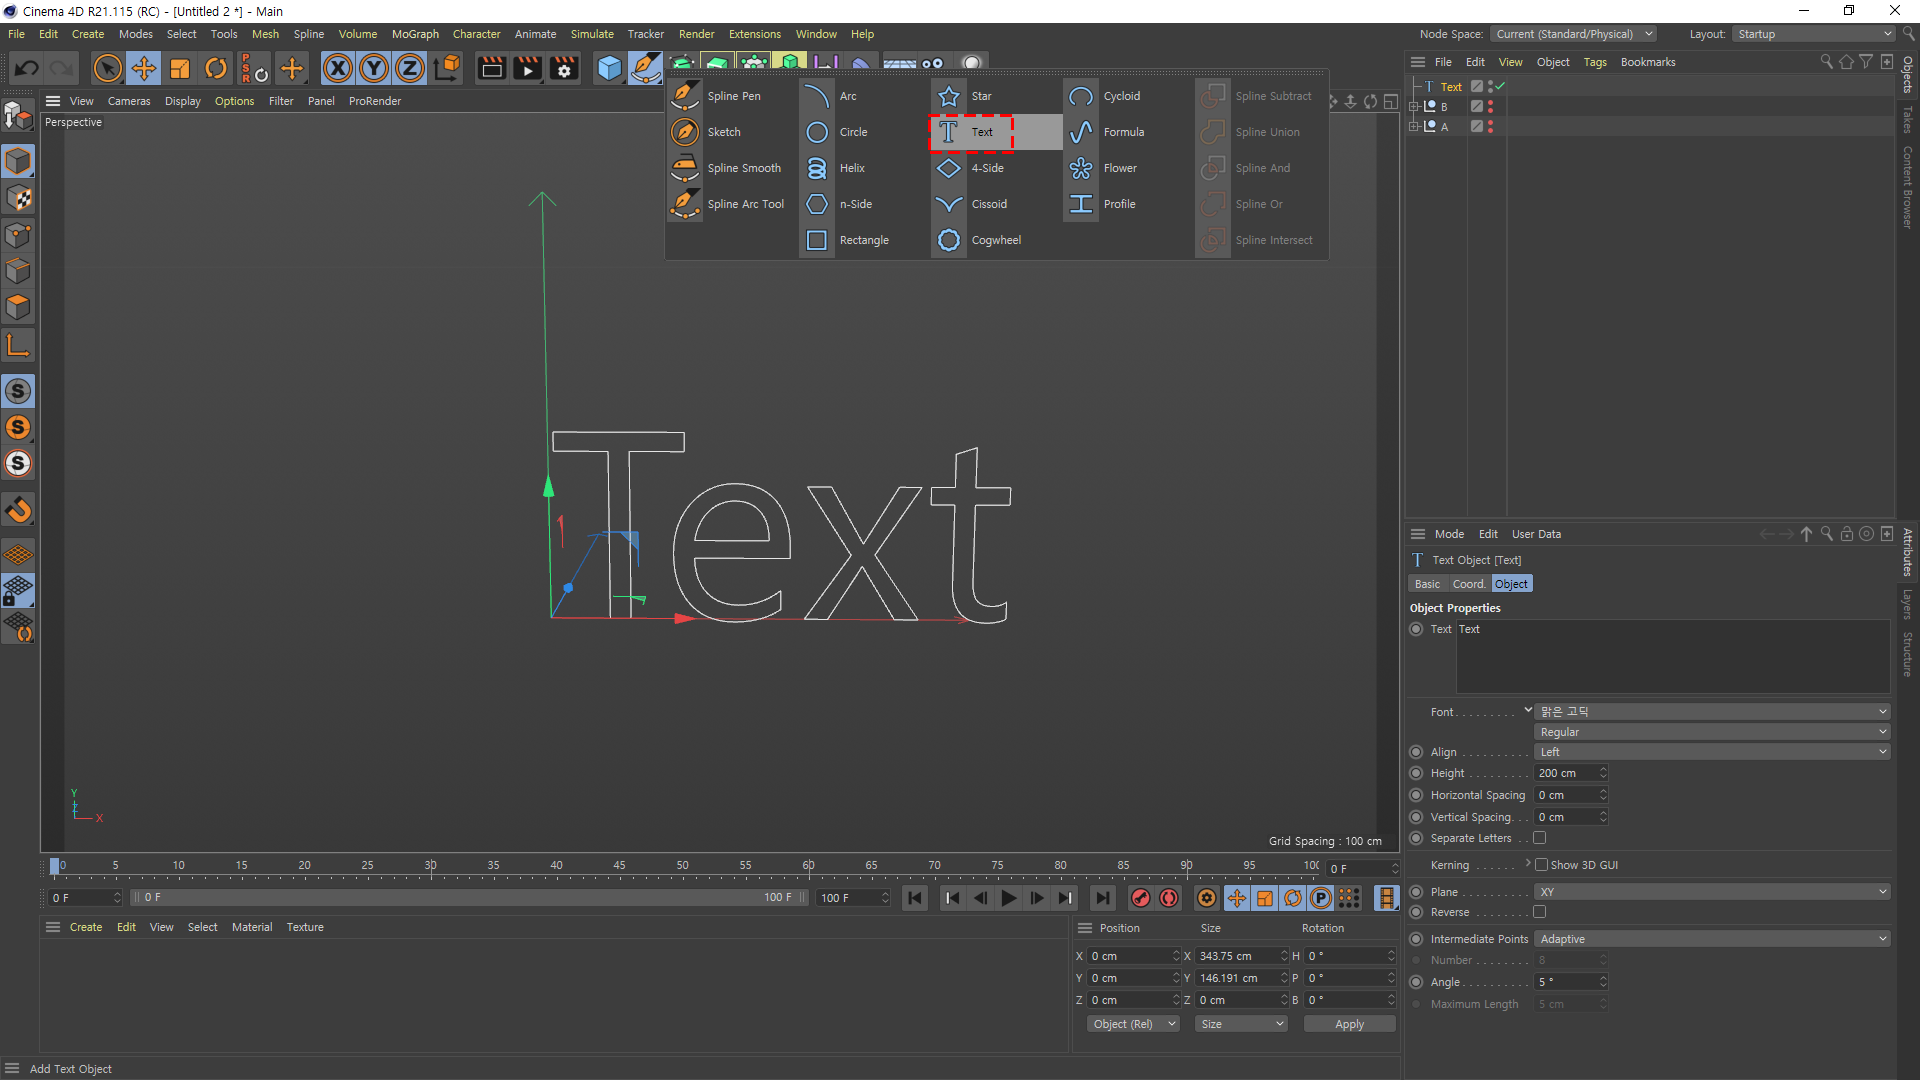1920x1080 pixels.
Task: Select the Spline Pen tool icon
Action: click(x=685, y=96)
